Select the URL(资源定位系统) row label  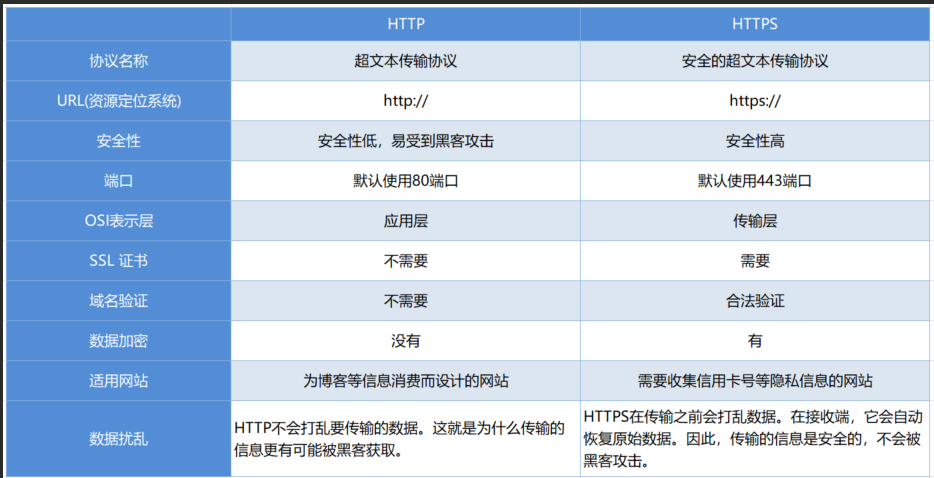click(118, 101)
